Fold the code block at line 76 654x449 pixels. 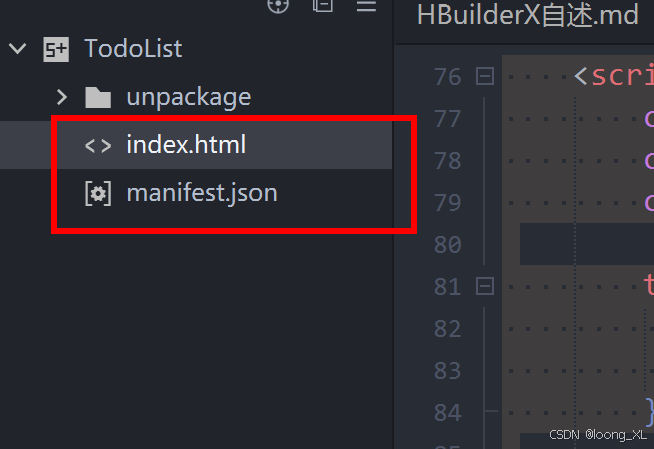point(485,76)
